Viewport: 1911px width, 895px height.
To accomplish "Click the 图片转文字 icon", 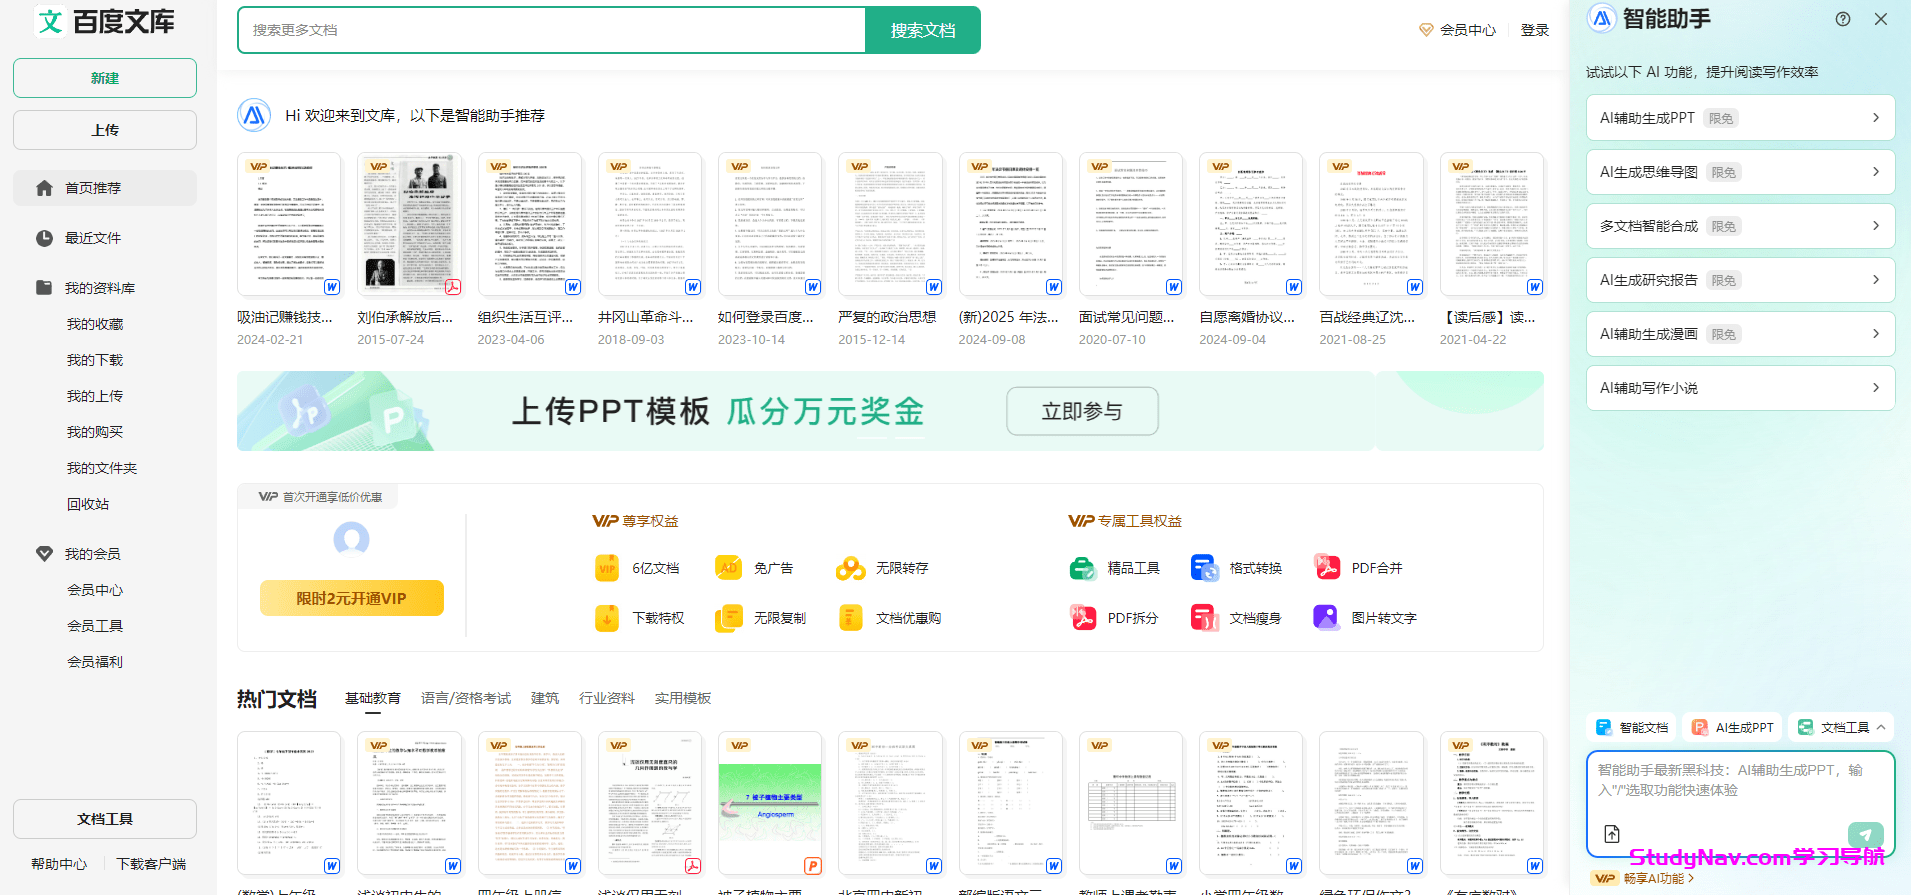I will (1327, 618).
